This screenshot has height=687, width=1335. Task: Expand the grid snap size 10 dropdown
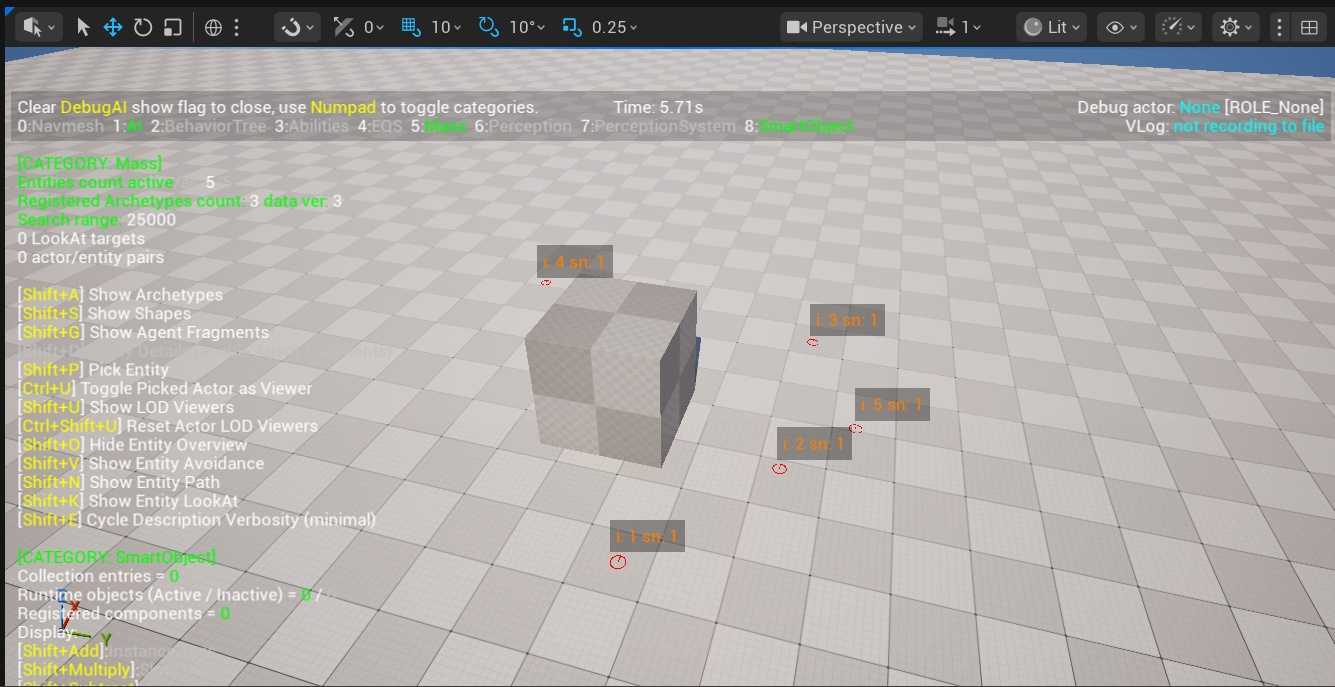click(447, 27)
